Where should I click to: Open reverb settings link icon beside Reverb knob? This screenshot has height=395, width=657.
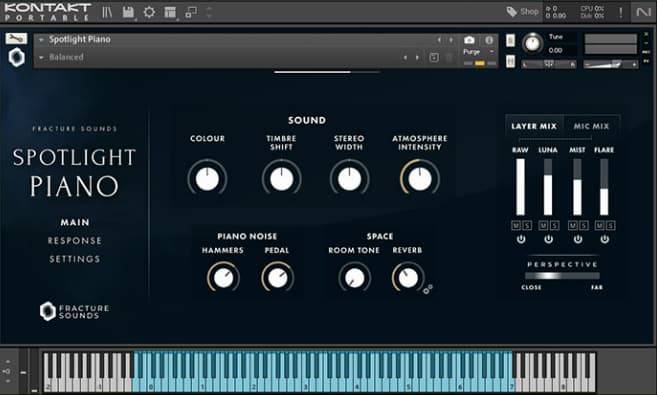pyautogui.click(x=428, y=289)
